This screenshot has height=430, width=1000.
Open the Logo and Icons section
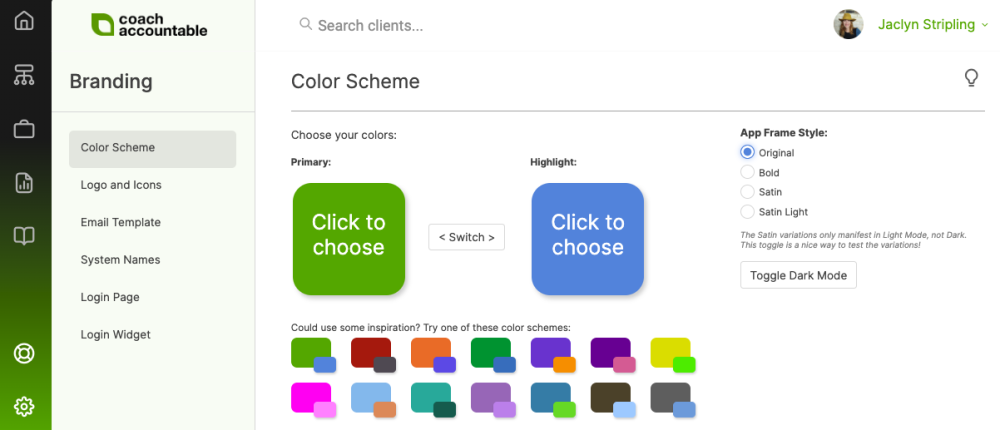[x=121, y=185]
